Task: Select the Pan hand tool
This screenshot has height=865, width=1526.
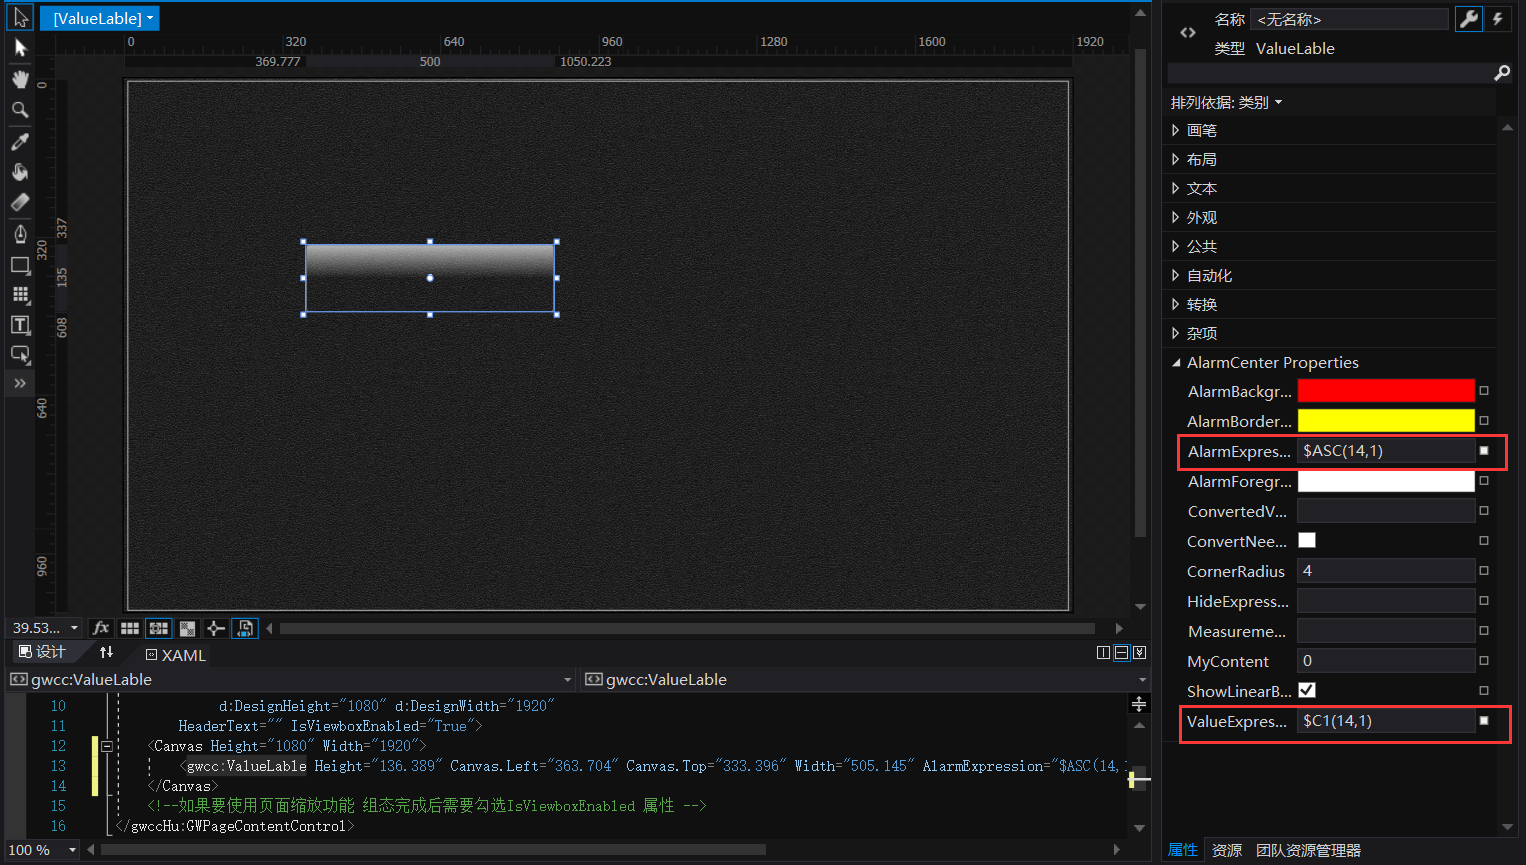Action: [x=20, y=79]
